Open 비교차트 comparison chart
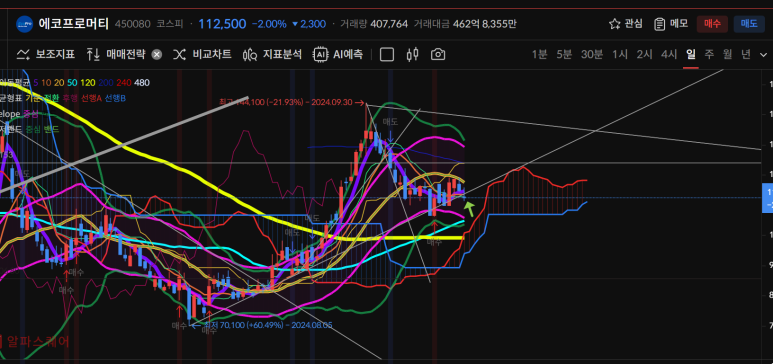 pyautogui.click(x=202, y=54)
